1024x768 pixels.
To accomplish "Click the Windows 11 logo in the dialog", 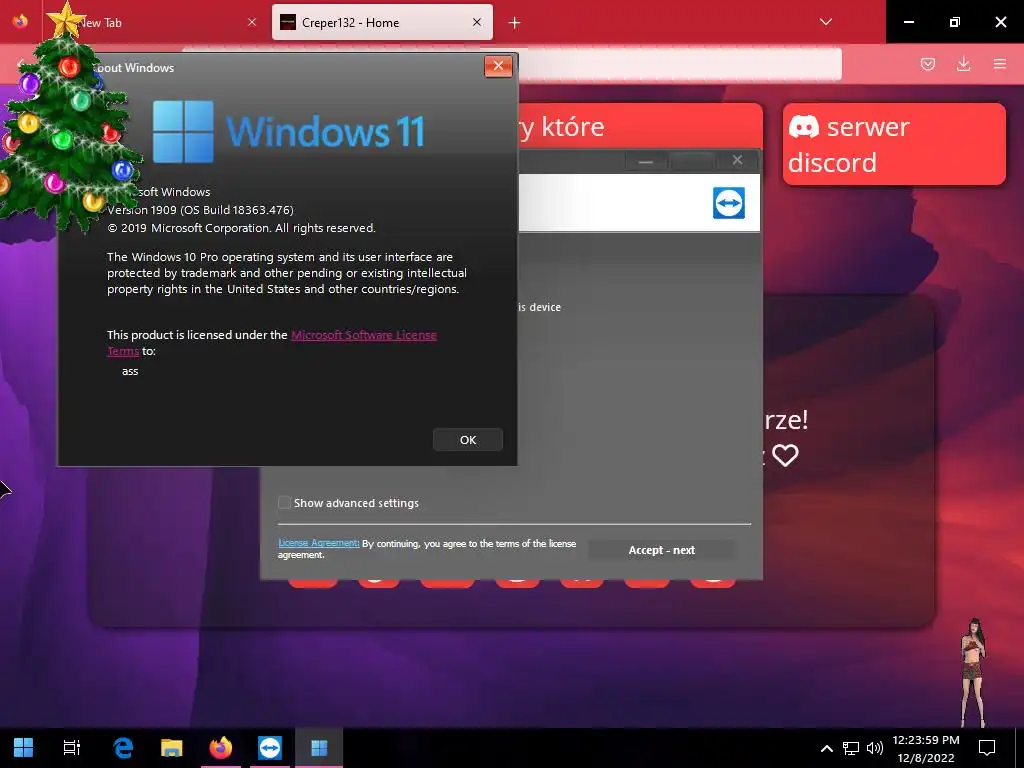I will (x=289, y=131).
